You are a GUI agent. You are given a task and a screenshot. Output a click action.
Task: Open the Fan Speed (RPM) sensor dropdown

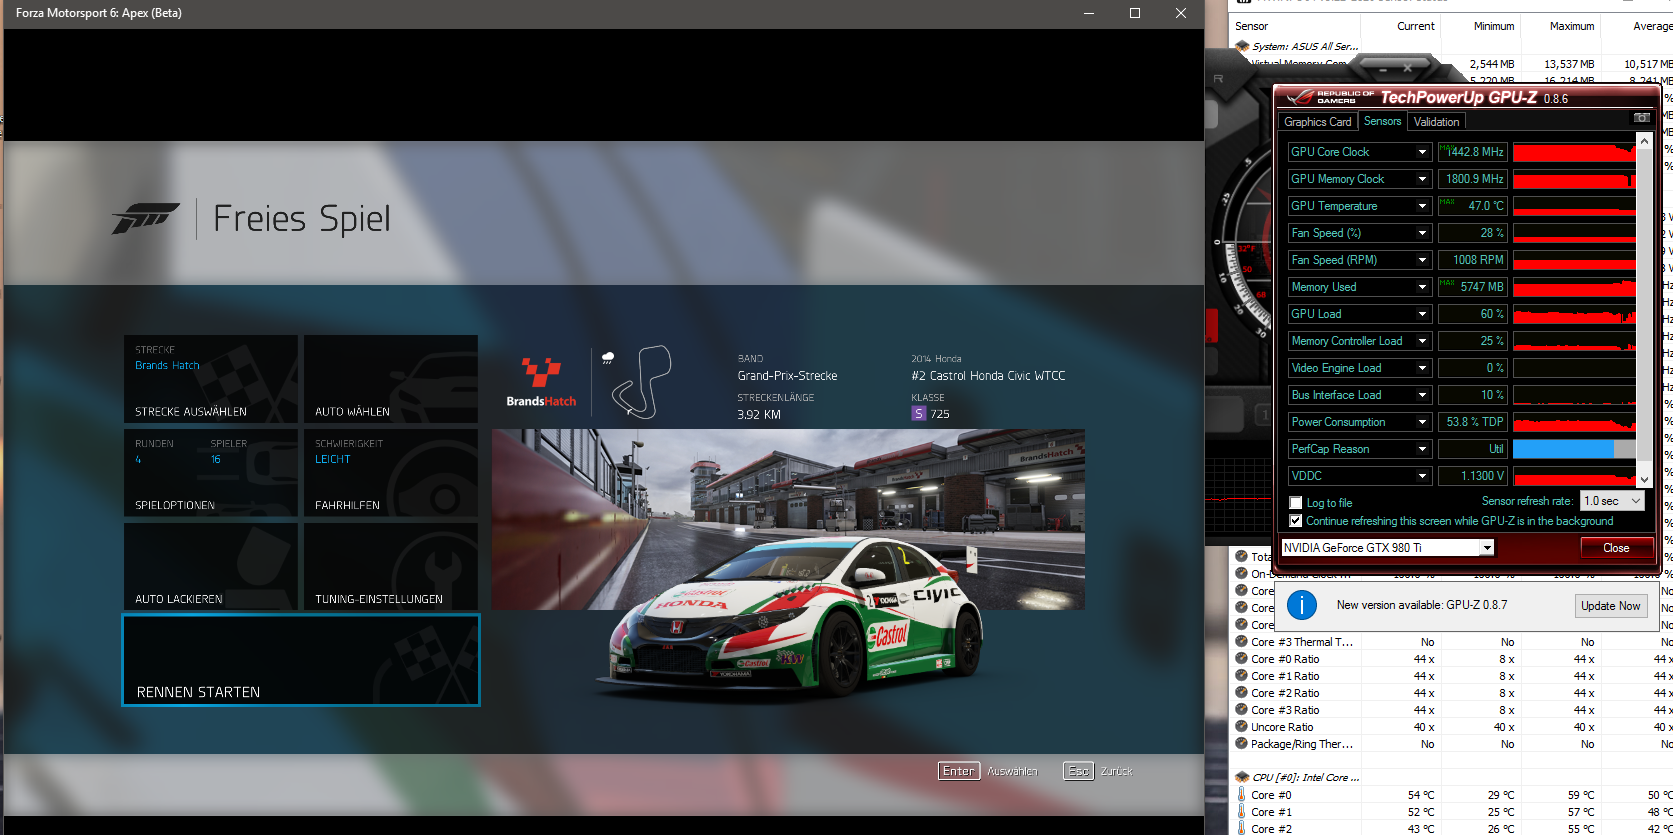1422,260
